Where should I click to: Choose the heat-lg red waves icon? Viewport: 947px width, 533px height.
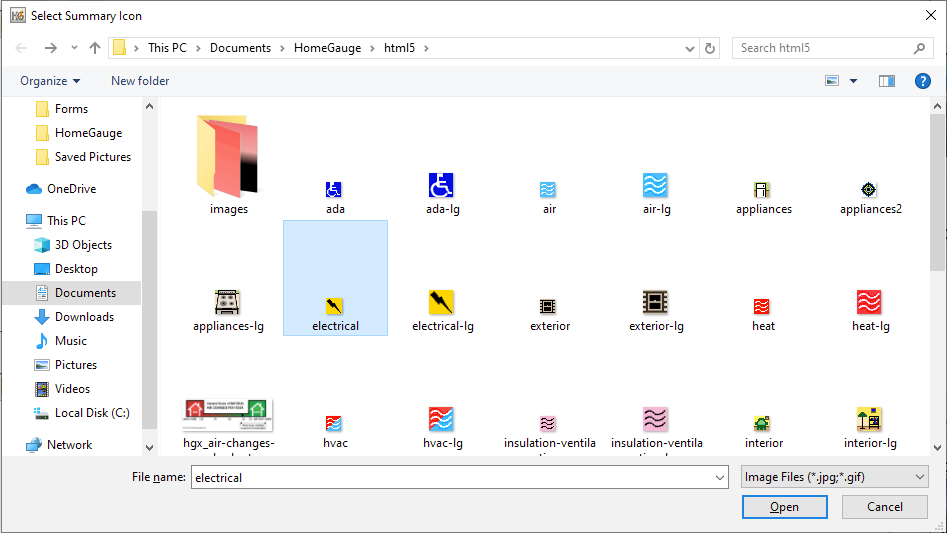click(869, 302)
